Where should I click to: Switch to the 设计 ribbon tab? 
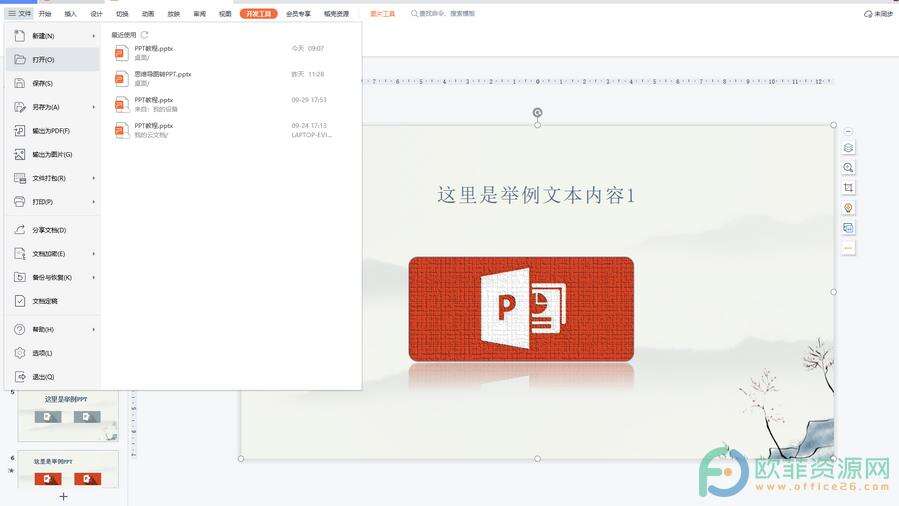point(96,14)
